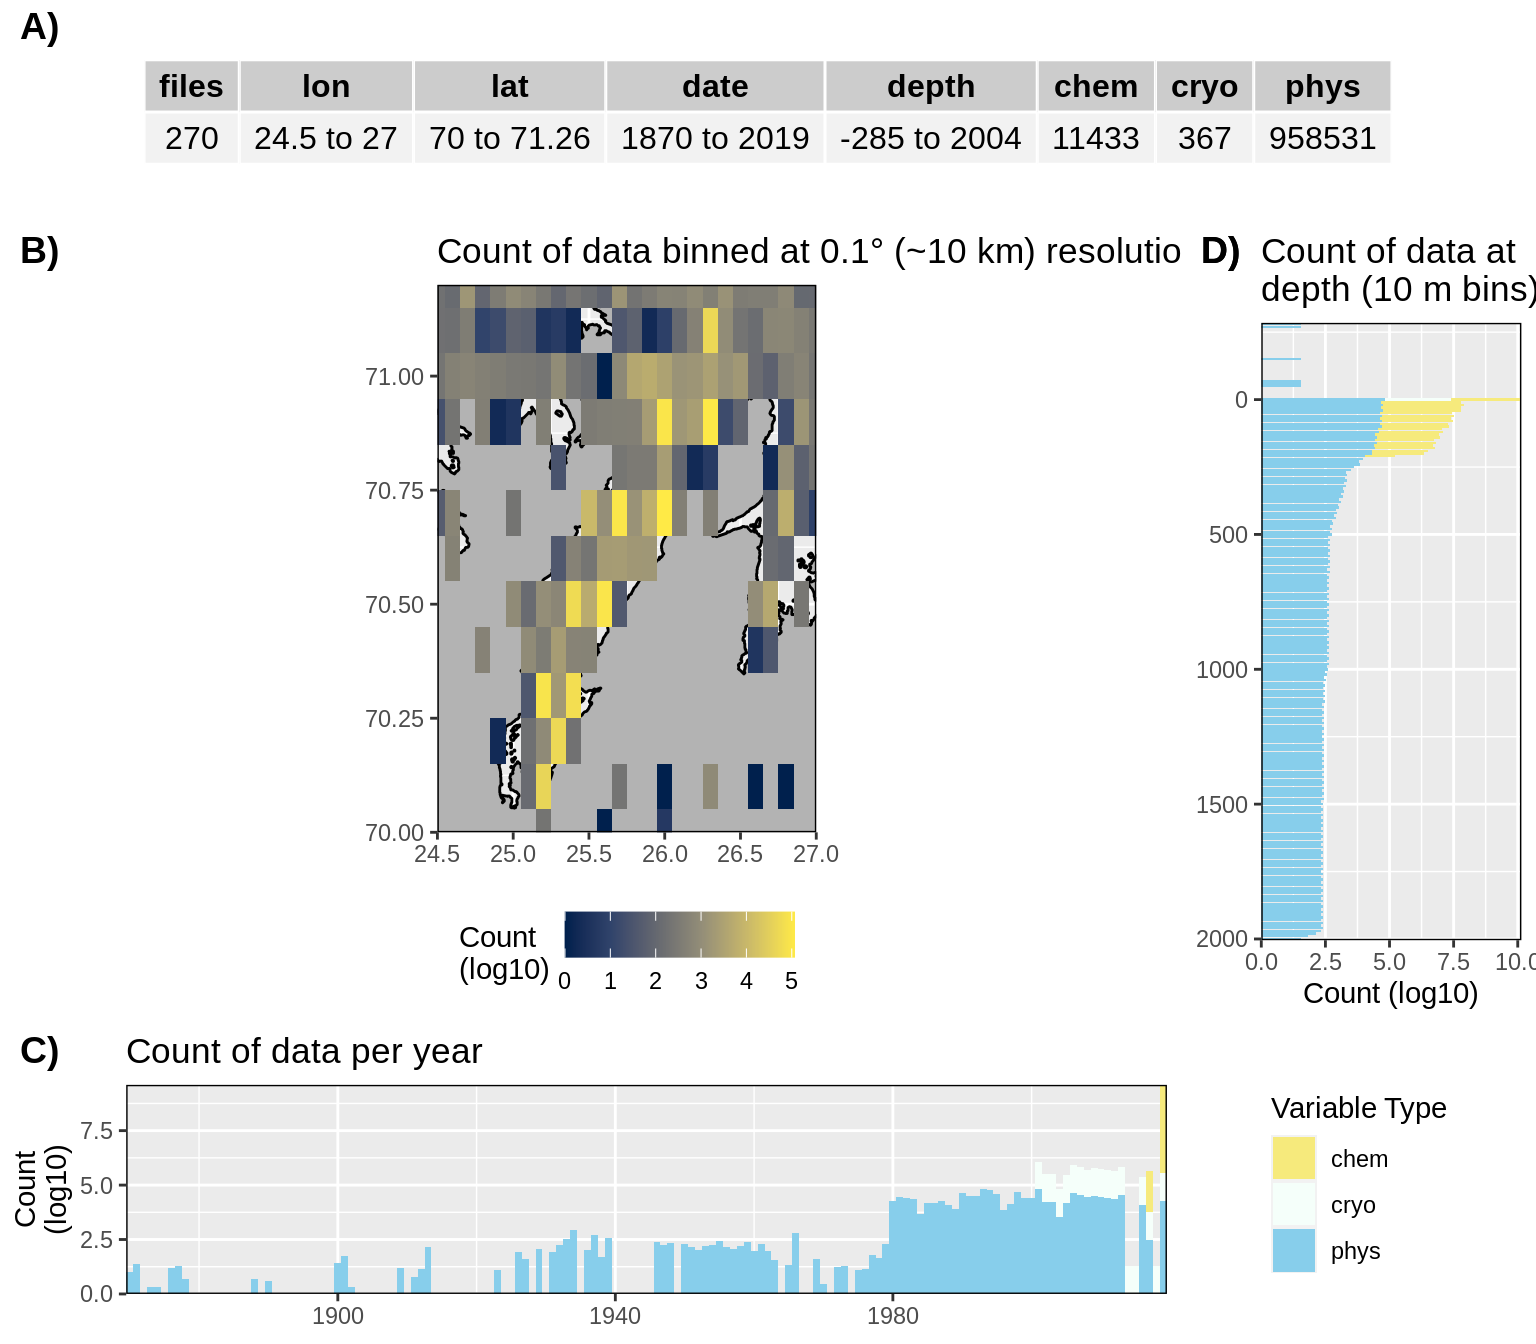Click the pale cryo legend swatch
The width and height of the screenshot is (1536, 1344).
pyautogui.click(x=1293, y=1204)
